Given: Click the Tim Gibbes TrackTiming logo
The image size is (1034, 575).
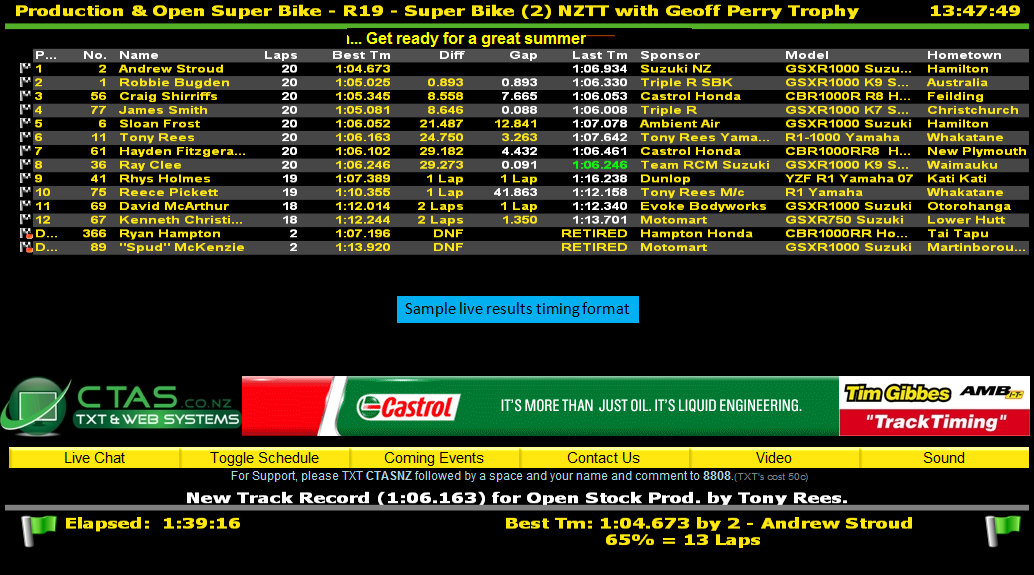Looking at the screenshot, I should pyautogui.click(x=934, y=406).
